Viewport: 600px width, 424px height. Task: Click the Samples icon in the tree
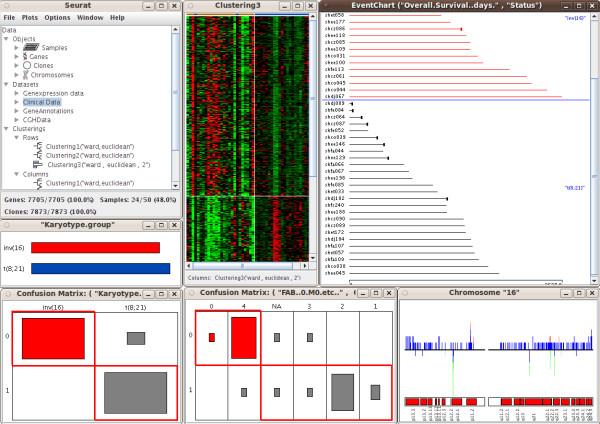(x=31, y=47)
